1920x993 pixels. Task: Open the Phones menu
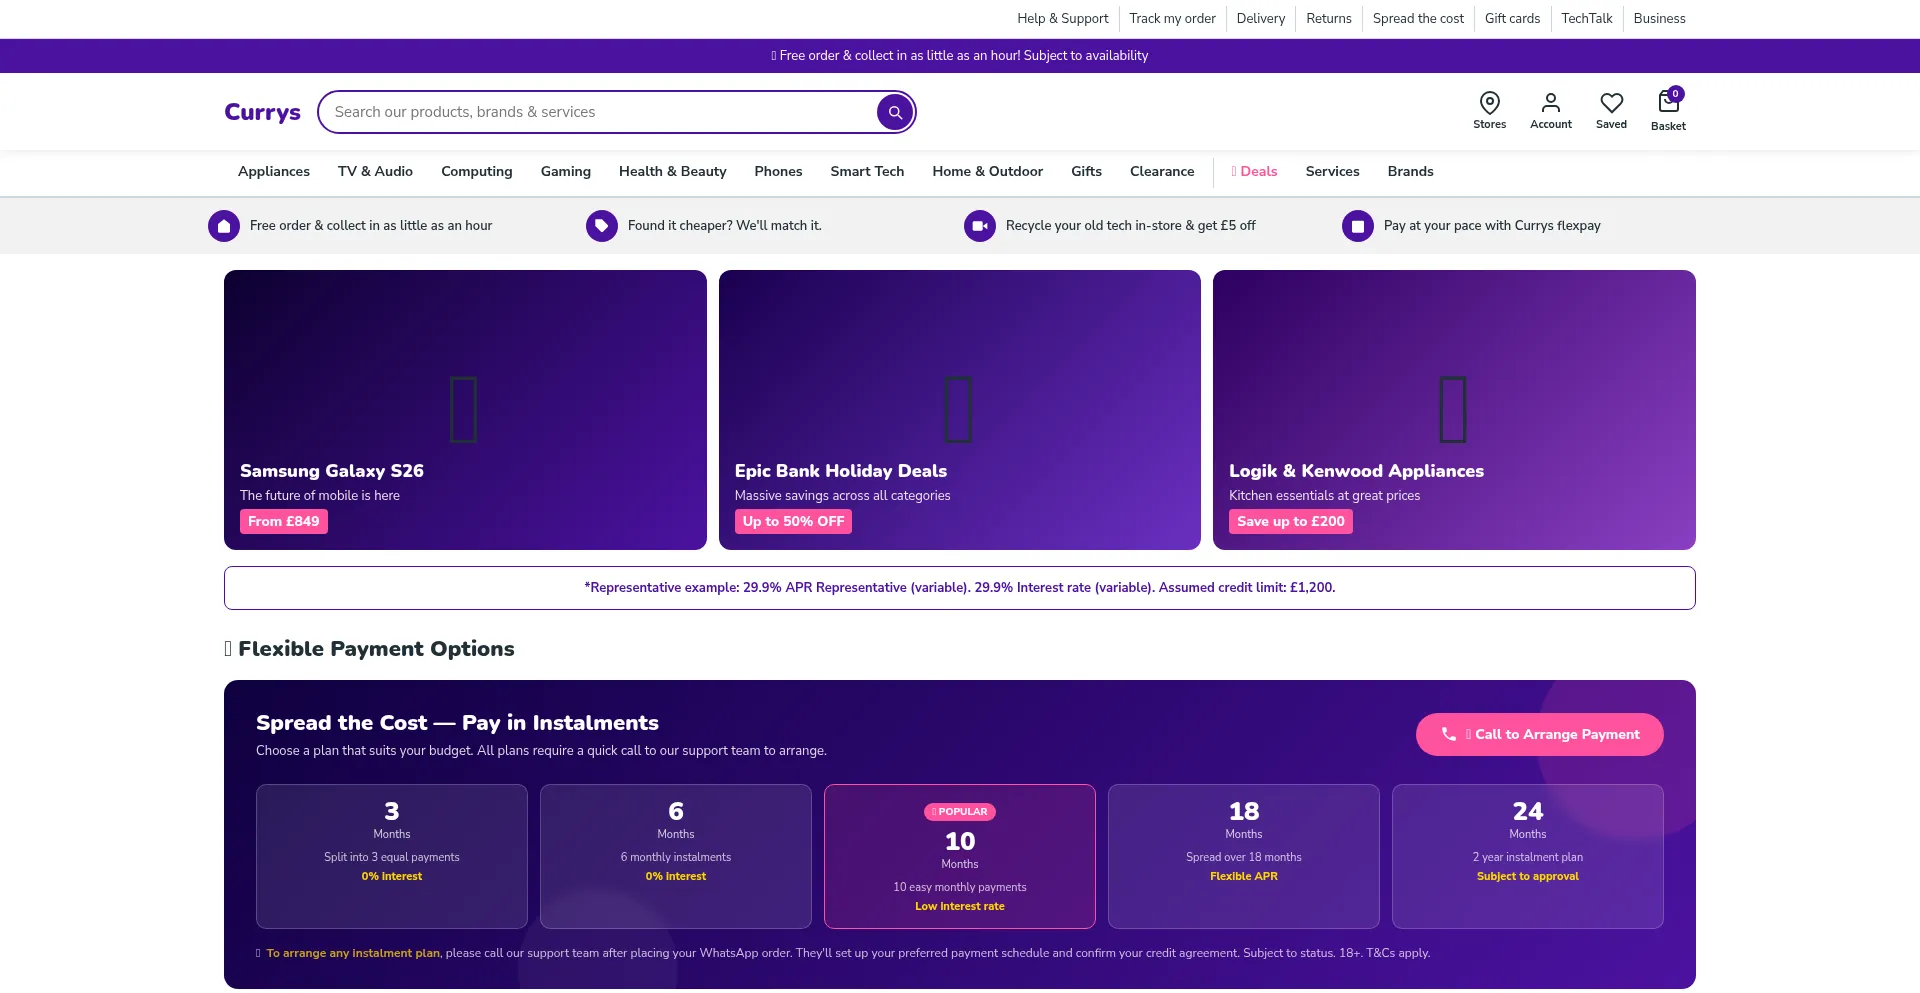tap(778, 172)
